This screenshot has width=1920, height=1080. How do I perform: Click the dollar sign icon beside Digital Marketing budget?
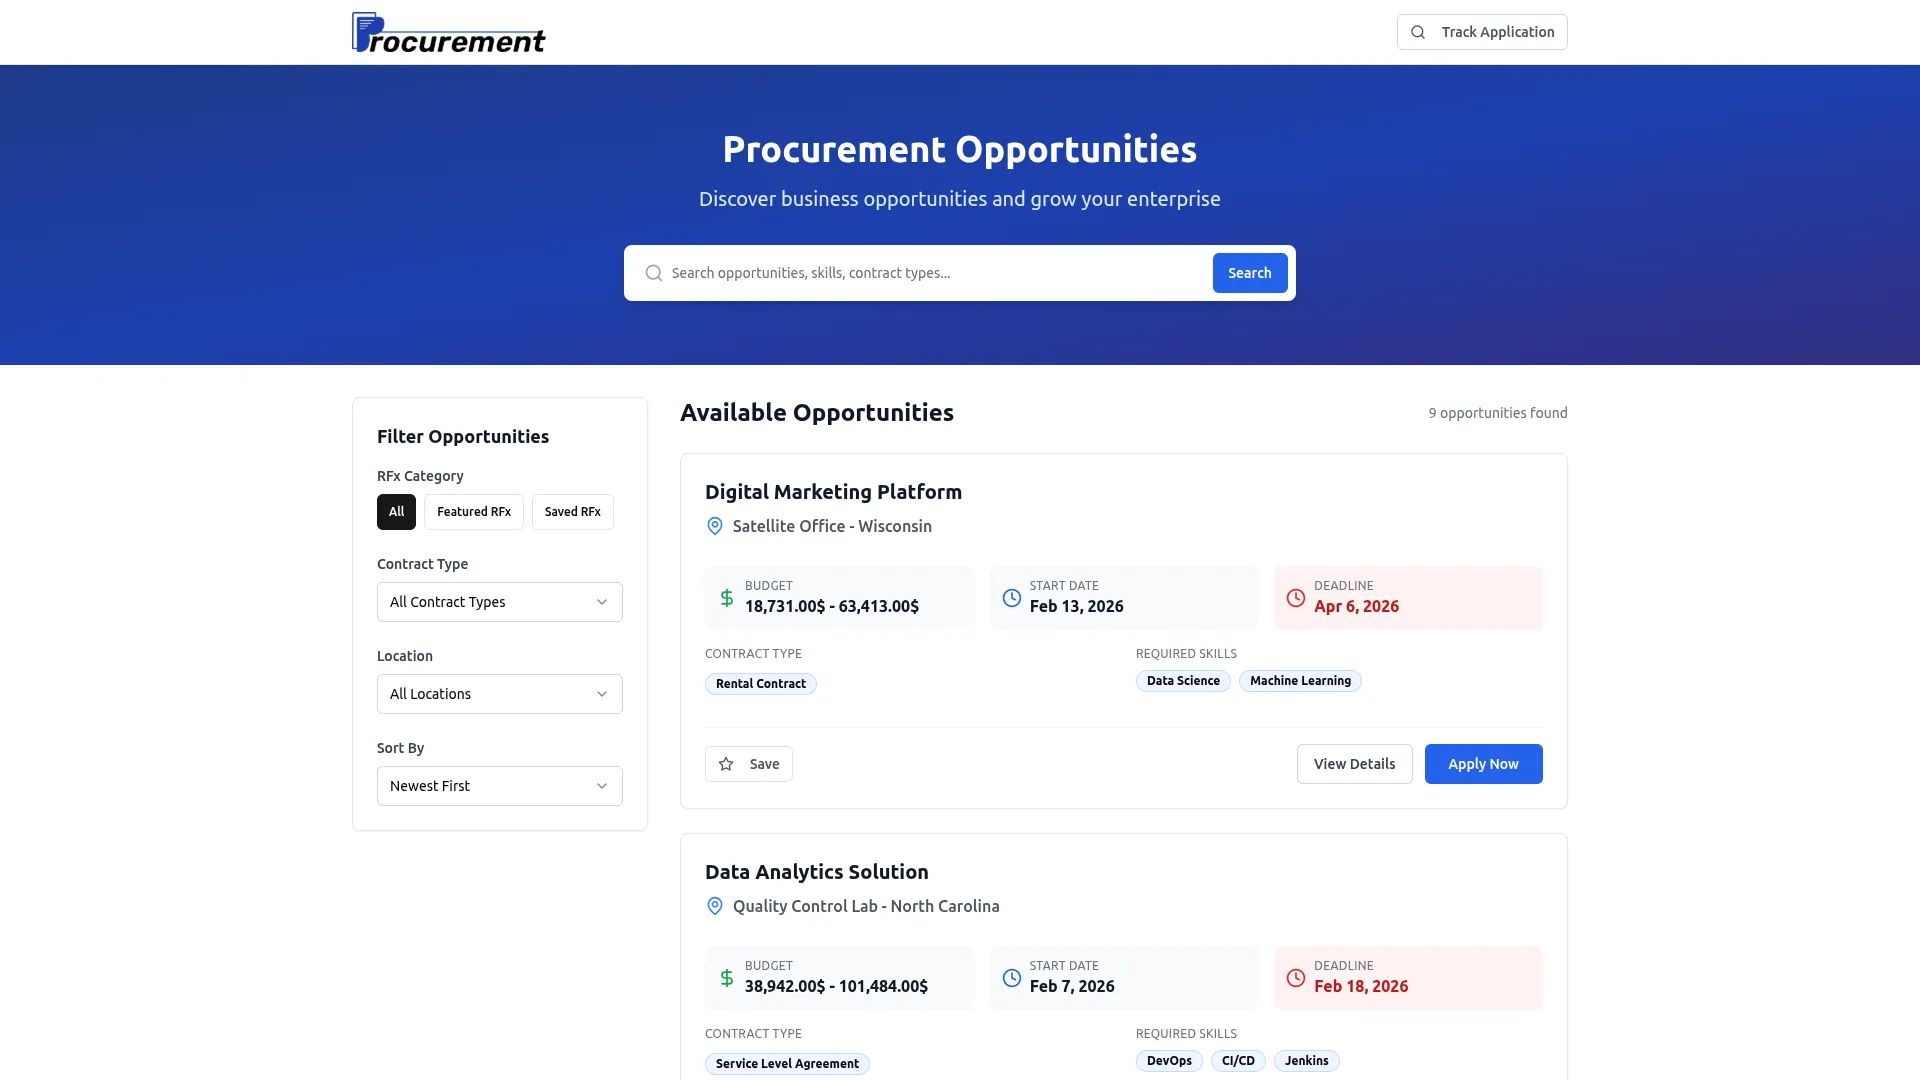click(726, 598)
